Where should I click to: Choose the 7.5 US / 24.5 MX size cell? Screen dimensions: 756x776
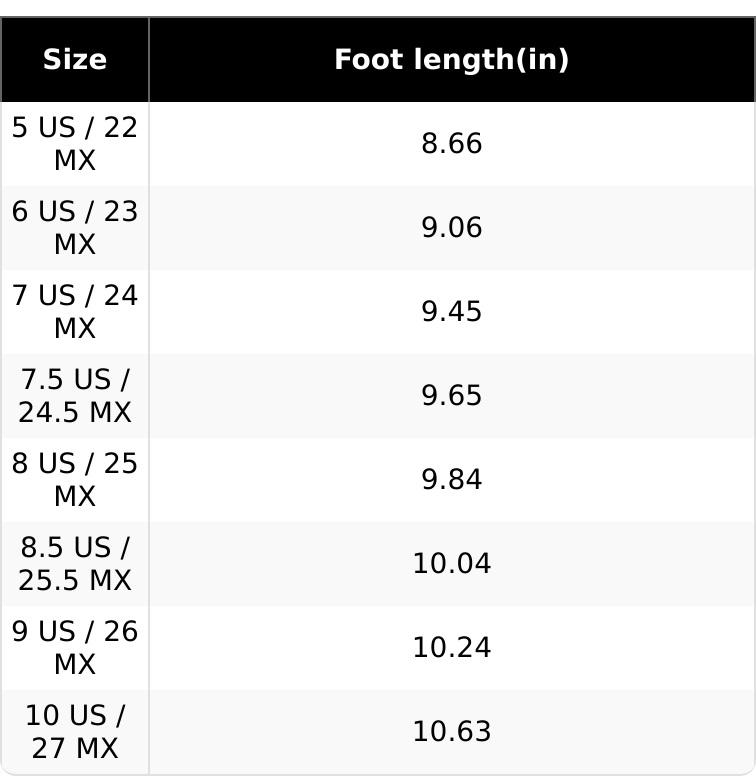pyautogui.click(x=75, y=396)
